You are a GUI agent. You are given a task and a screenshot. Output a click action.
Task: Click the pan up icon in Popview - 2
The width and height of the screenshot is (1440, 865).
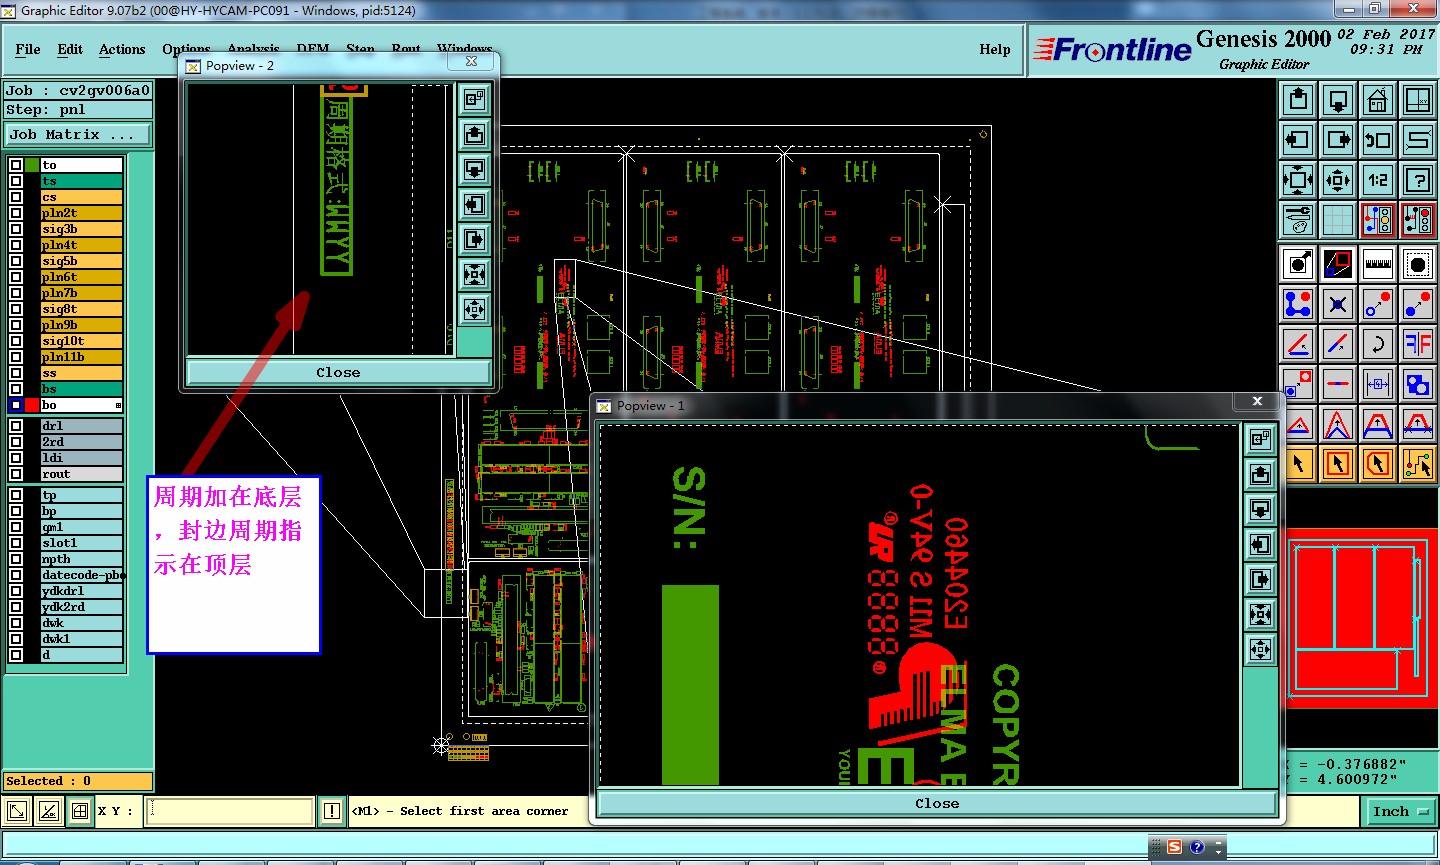point(474,134)
